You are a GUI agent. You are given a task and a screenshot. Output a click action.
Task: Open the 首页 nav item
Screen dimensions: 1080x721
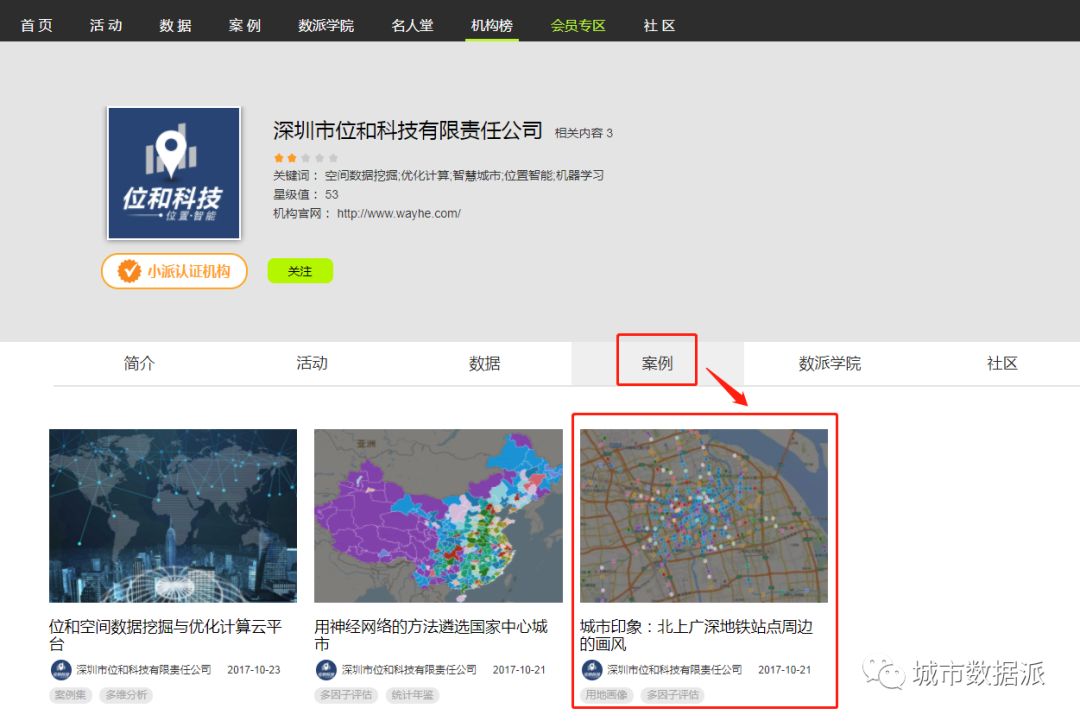click(37, 25)
